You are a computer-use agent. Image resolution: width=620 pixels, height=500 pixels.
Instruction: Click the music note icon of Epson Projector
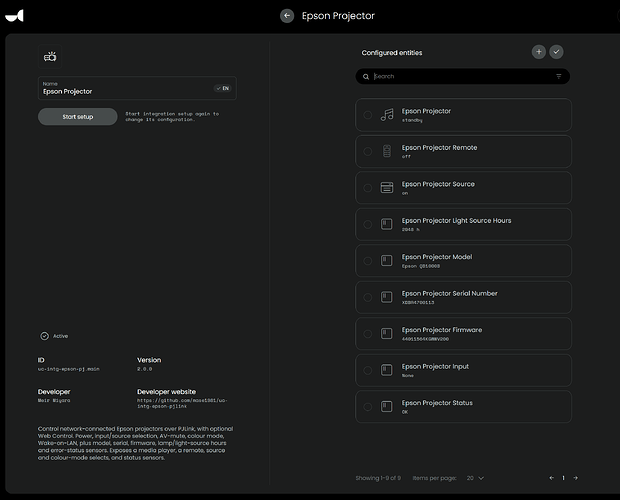[x=387, y=115]
